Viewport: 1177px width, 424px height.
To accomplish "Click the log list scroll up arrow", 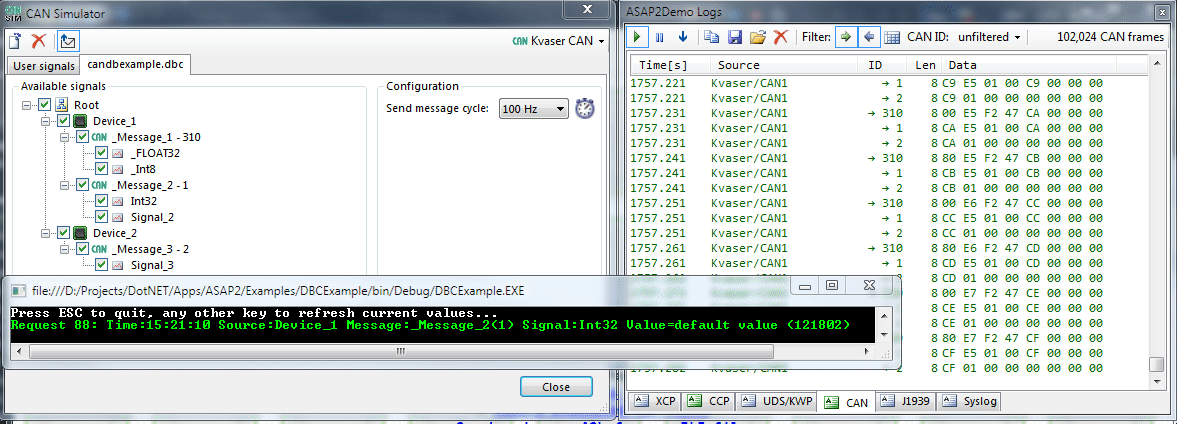I will coord(1156,65).
